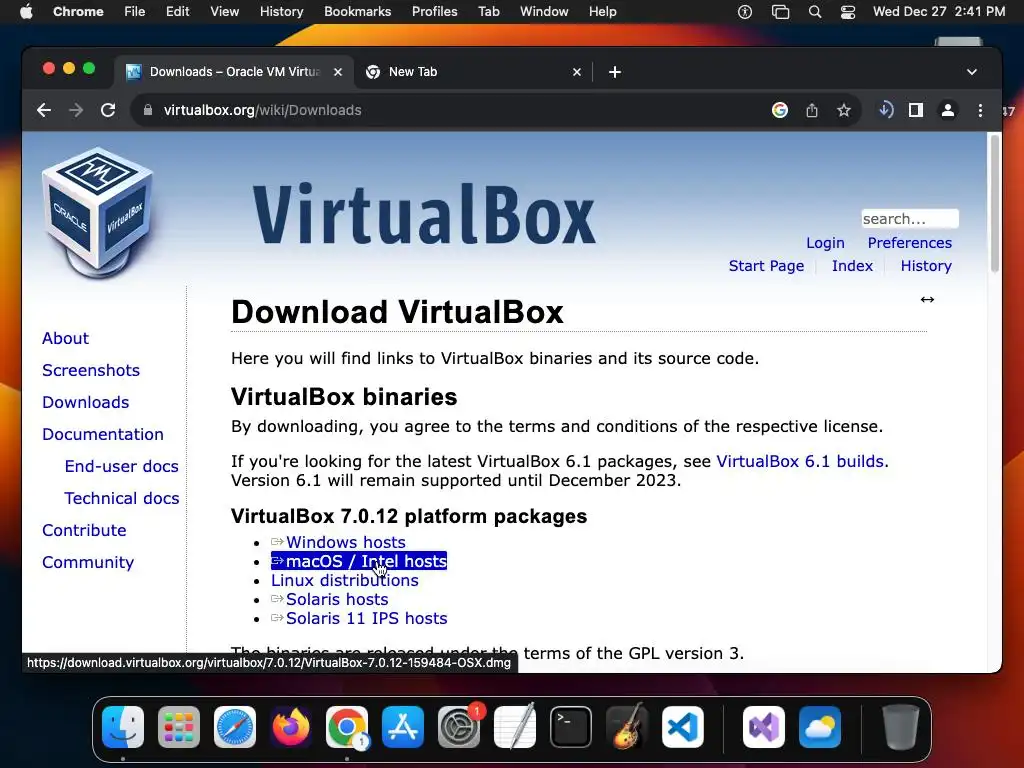
Task: Open the Screenshots sidebar link
Action: point(91,370)
